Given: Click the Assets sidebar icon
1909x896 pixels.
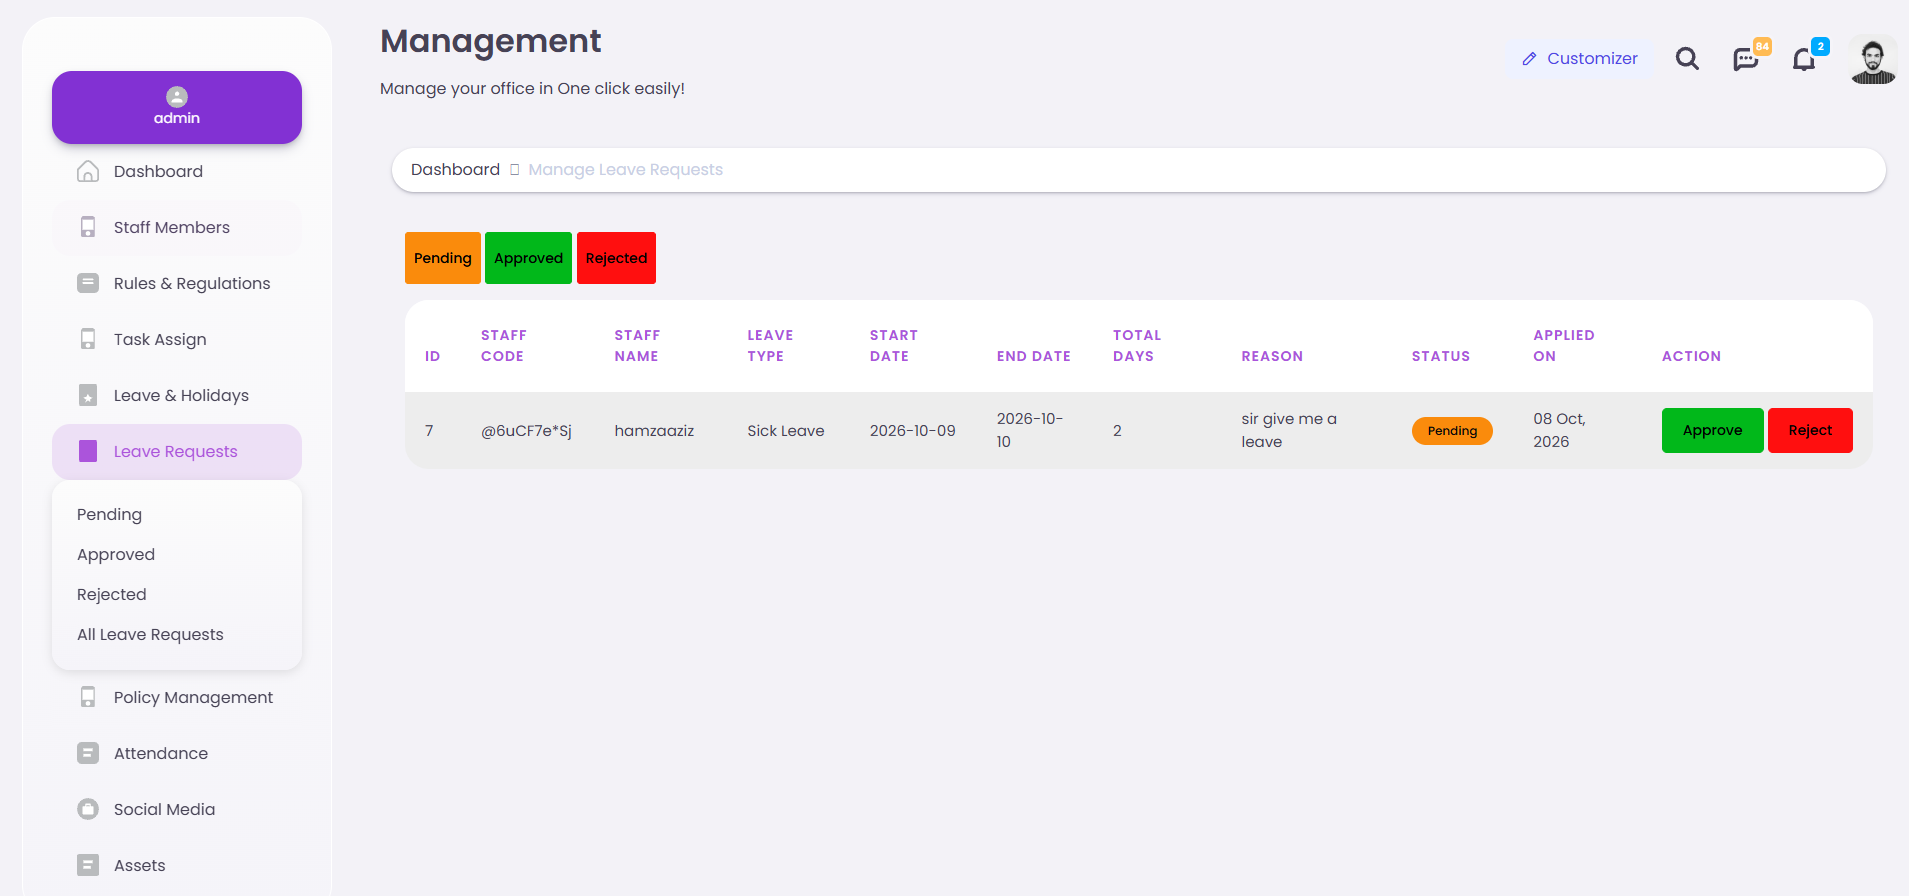Looking at the screenshot, I should [x=88, y=865].
